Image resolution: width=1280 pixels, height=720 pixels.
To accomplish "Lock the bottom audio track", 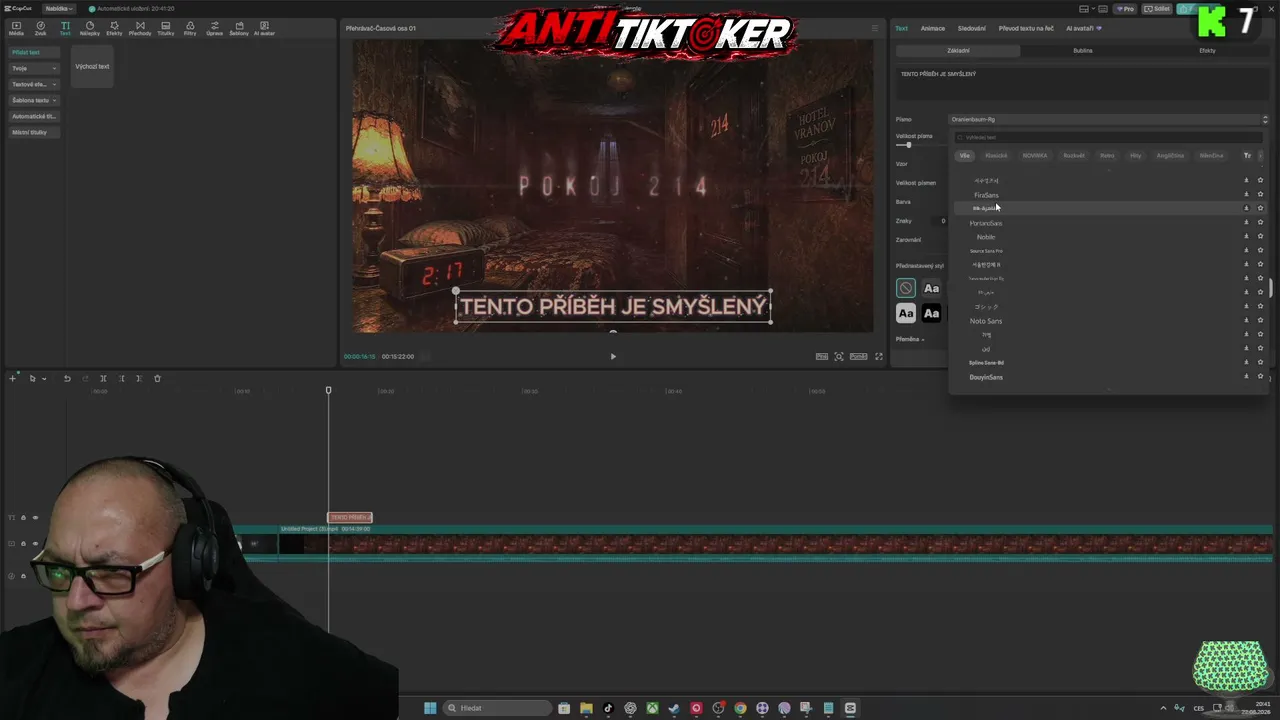I will tap(23, 576).
